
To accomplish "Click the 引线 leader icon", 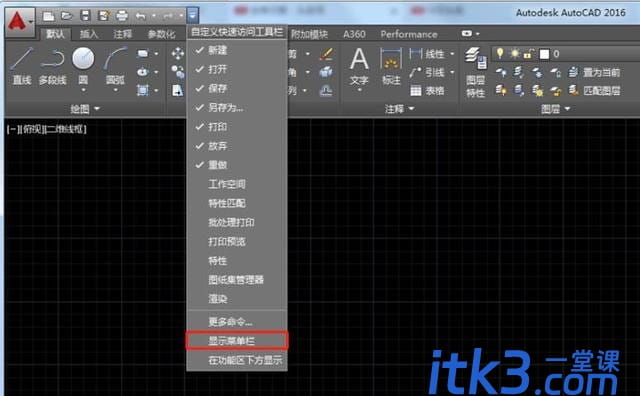I will point(416,72).
